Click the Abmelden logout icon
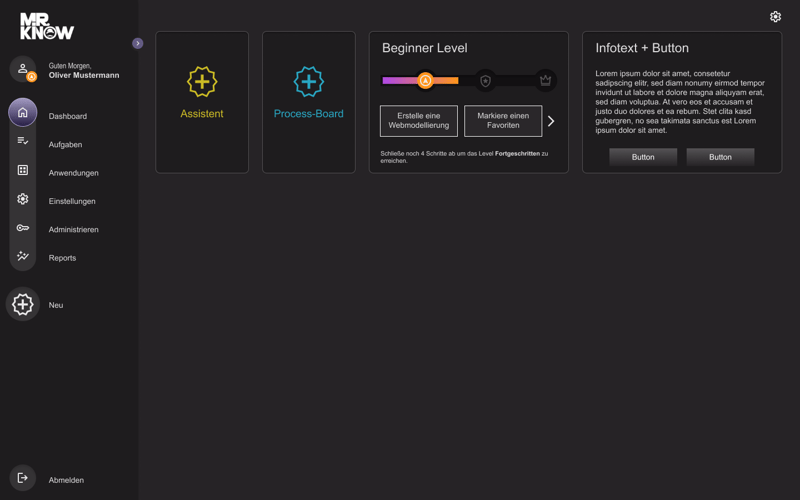The image size is (800, 500). pyautogui.click(x=22, y=478)
